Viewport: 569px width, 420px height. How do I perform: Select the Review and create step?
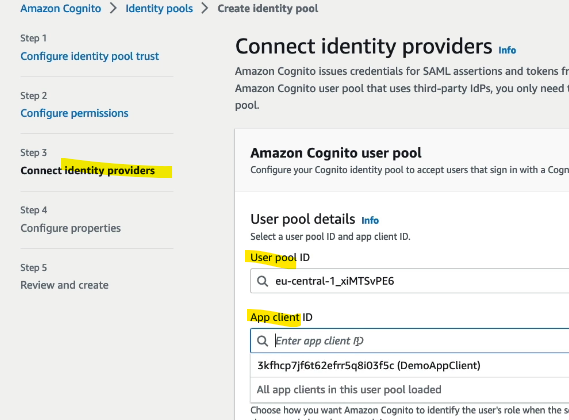click(x=64, y=285)
